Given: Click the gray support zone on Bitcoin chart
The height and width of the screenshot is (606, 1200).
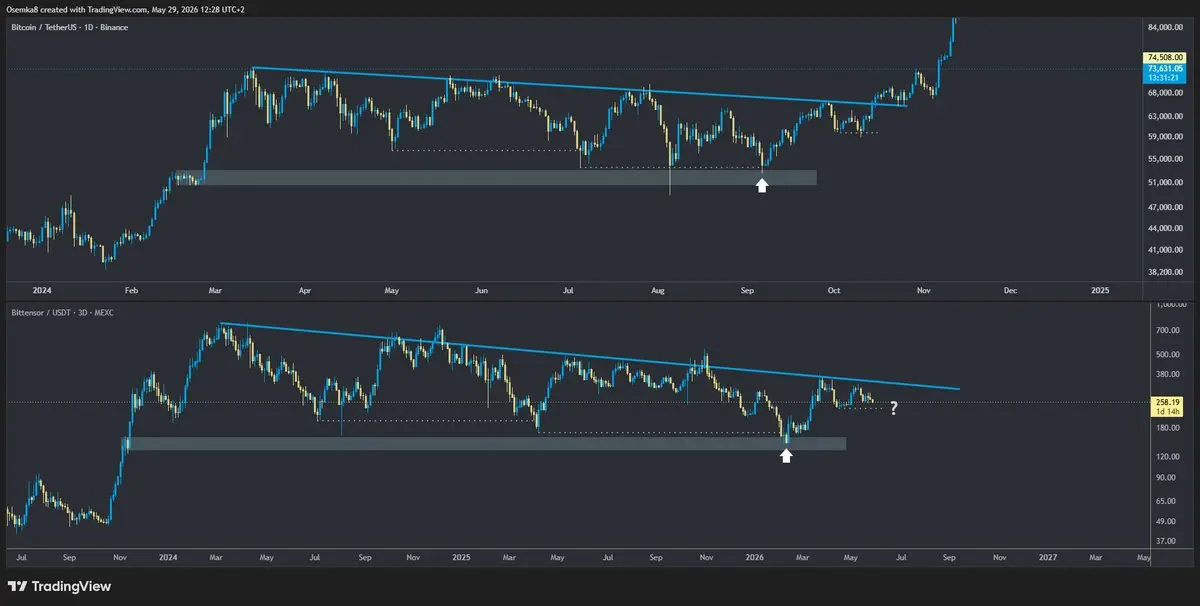Looking at the screenshot, I should (495, 178).
